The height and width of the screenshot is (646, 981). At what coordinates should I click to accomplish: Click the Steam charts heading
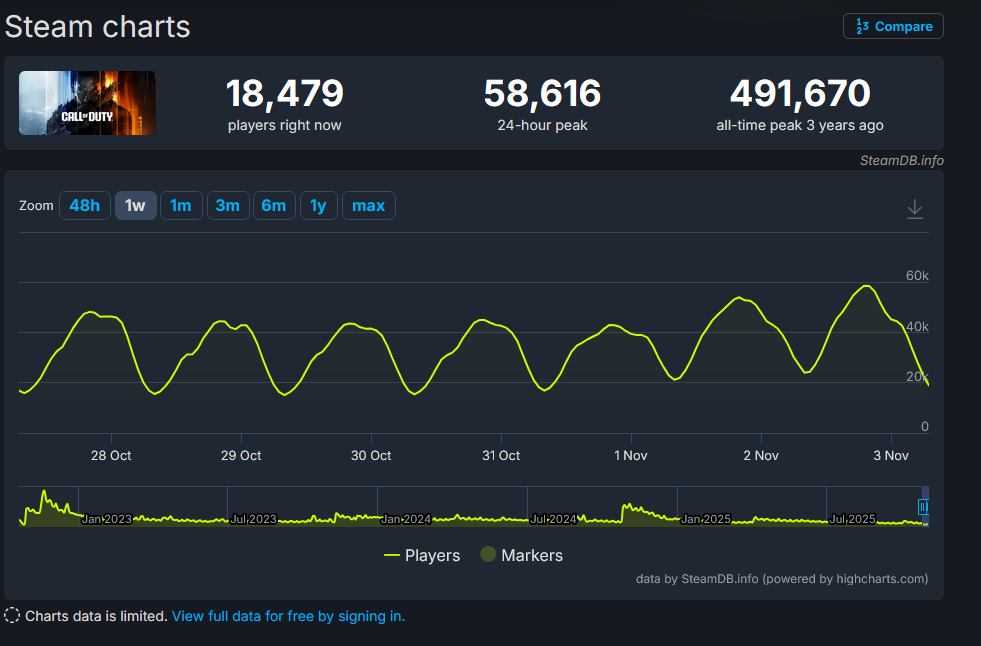[98, 27]
